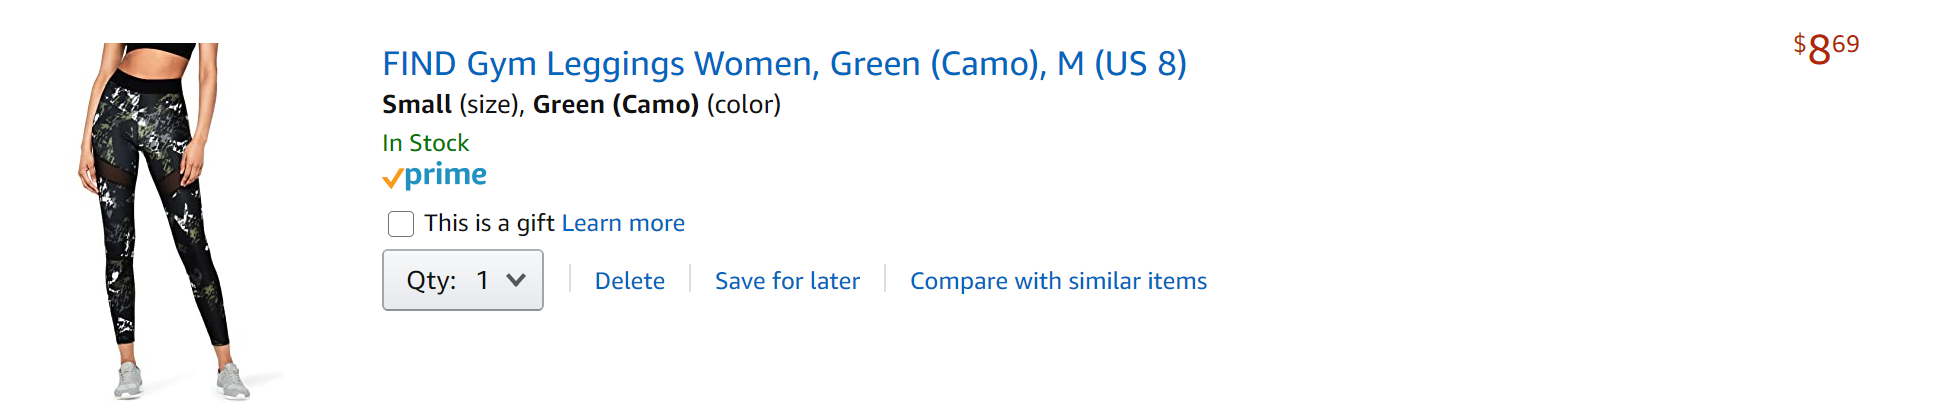Image resolution: width=1942 pixels, height=412 pixels.
Task: Click the 'Small' size label
Action: 417,104
